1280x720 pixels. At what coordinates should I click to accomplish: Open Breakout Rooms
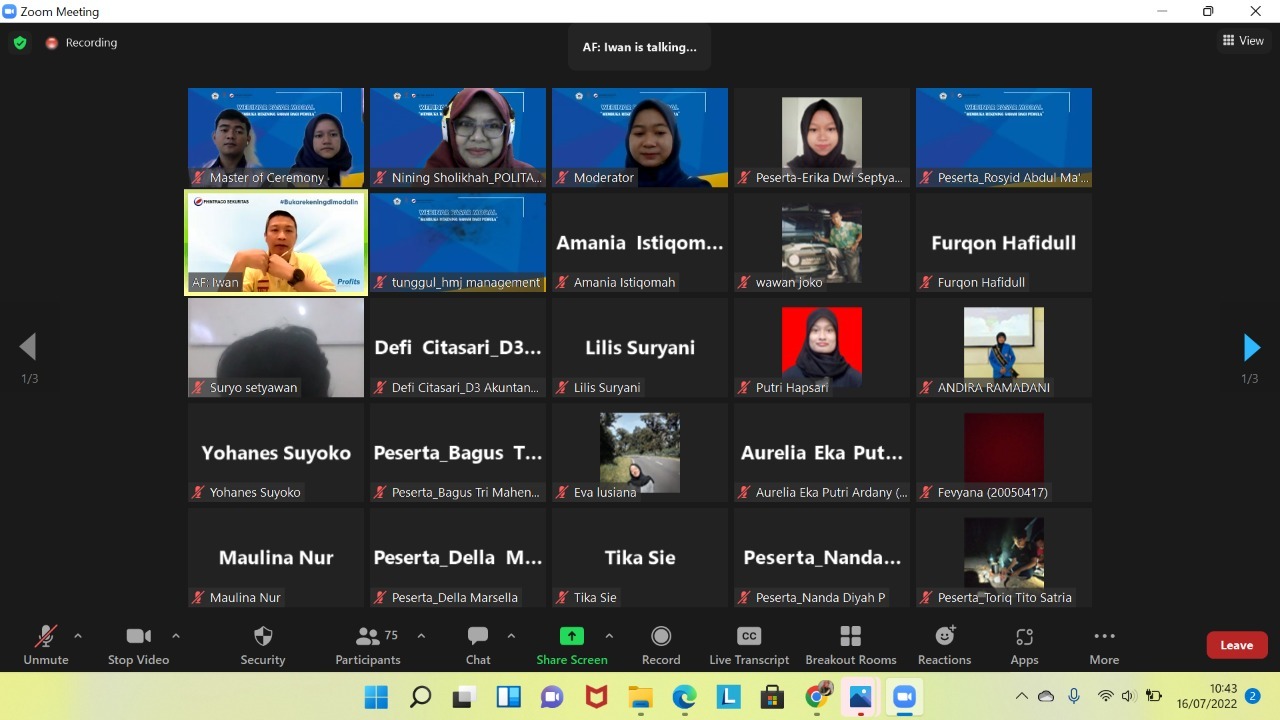[850, 645]
